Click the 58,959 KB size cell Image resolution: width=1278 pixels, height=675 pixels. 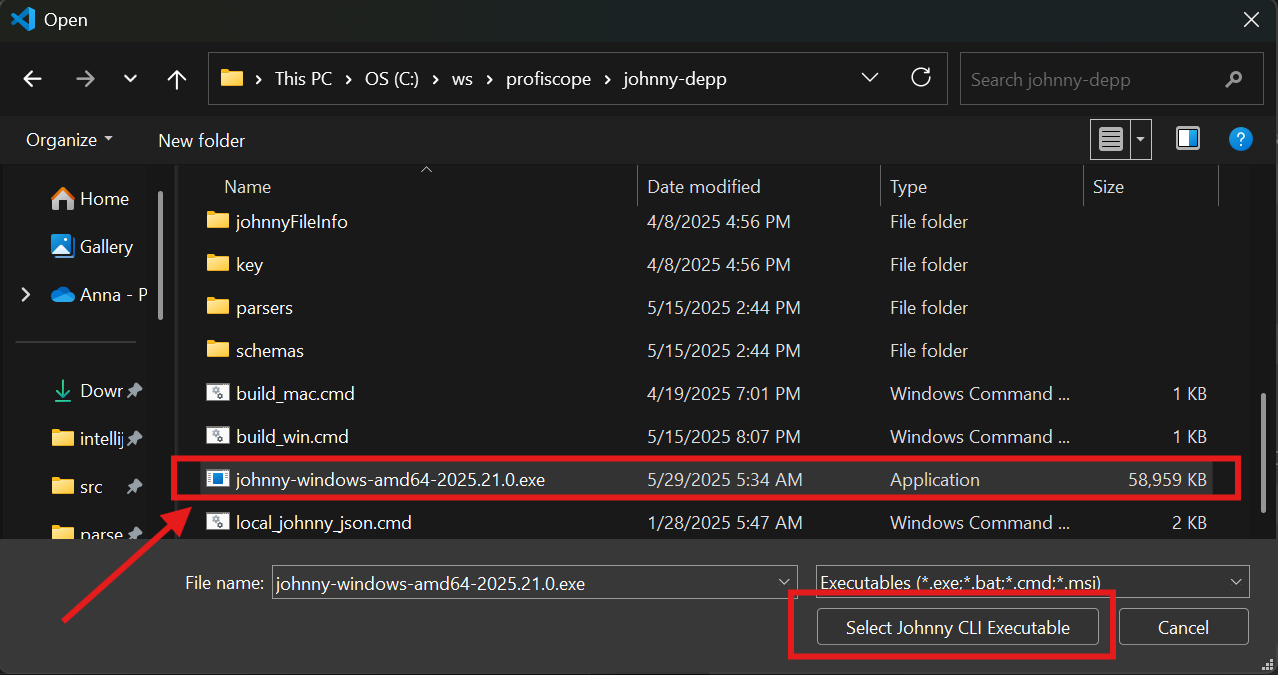[1167, 480]
